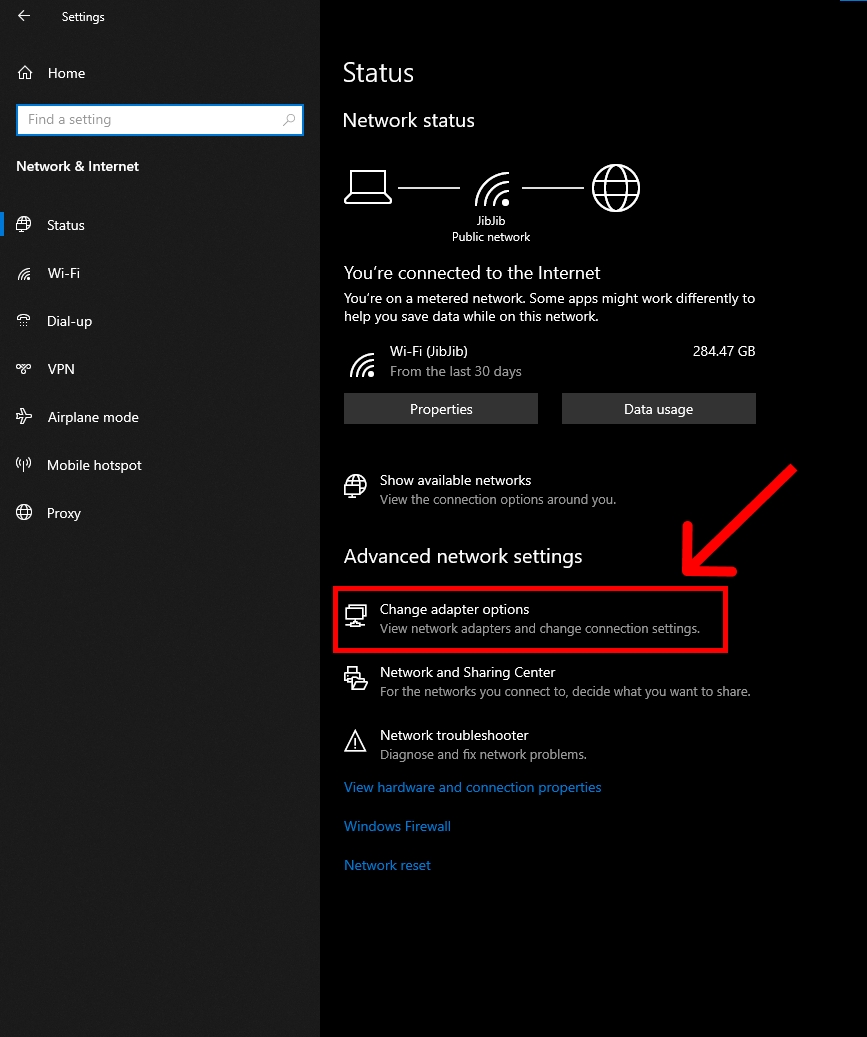Image resolution: width=867 pixels, height=1037 pixels.
Task: Click the "Public network" label
Action: pos(491,237)
